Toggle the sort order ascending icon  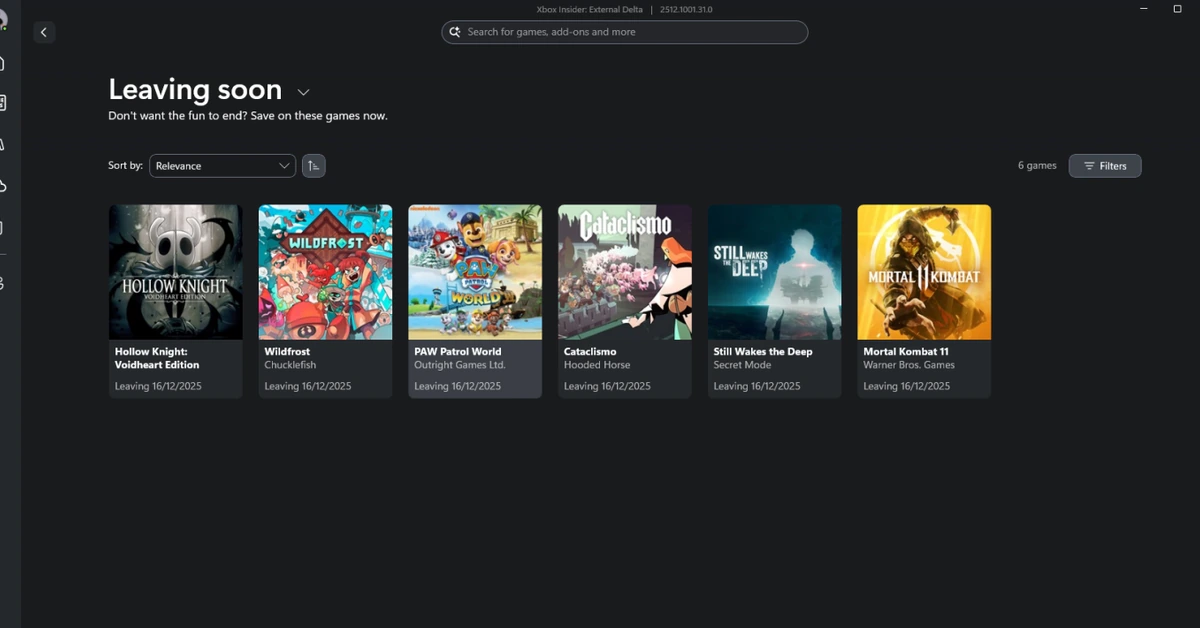[314, 165]
